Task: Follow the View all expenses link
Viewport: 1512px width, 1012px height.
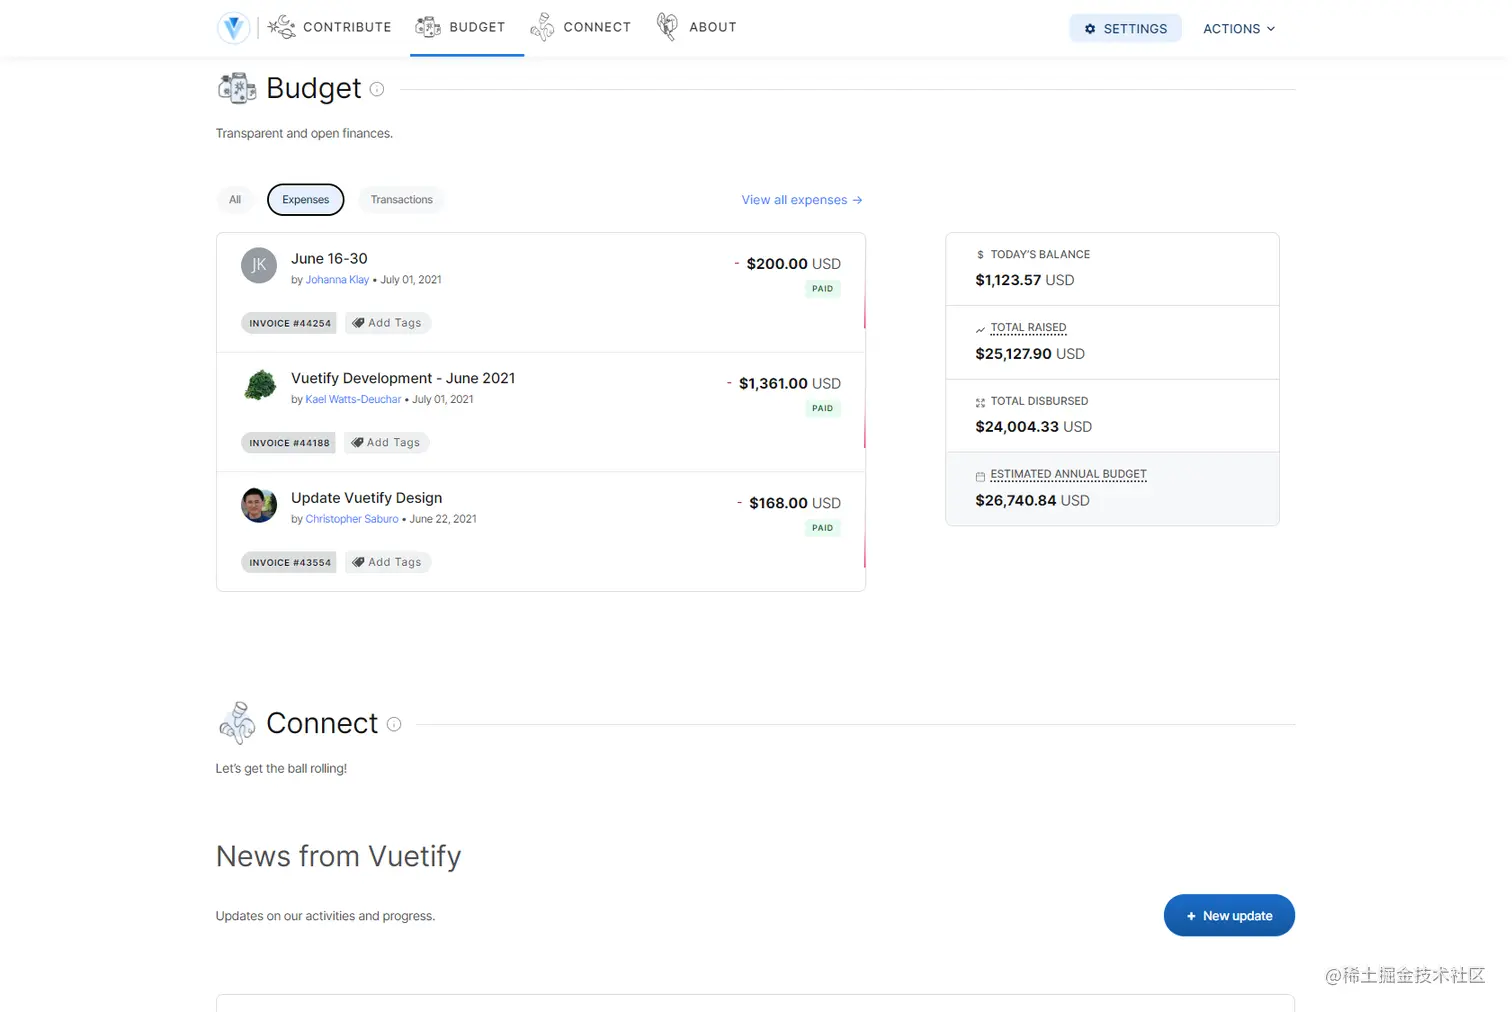Action: click(x=802, y=200)
